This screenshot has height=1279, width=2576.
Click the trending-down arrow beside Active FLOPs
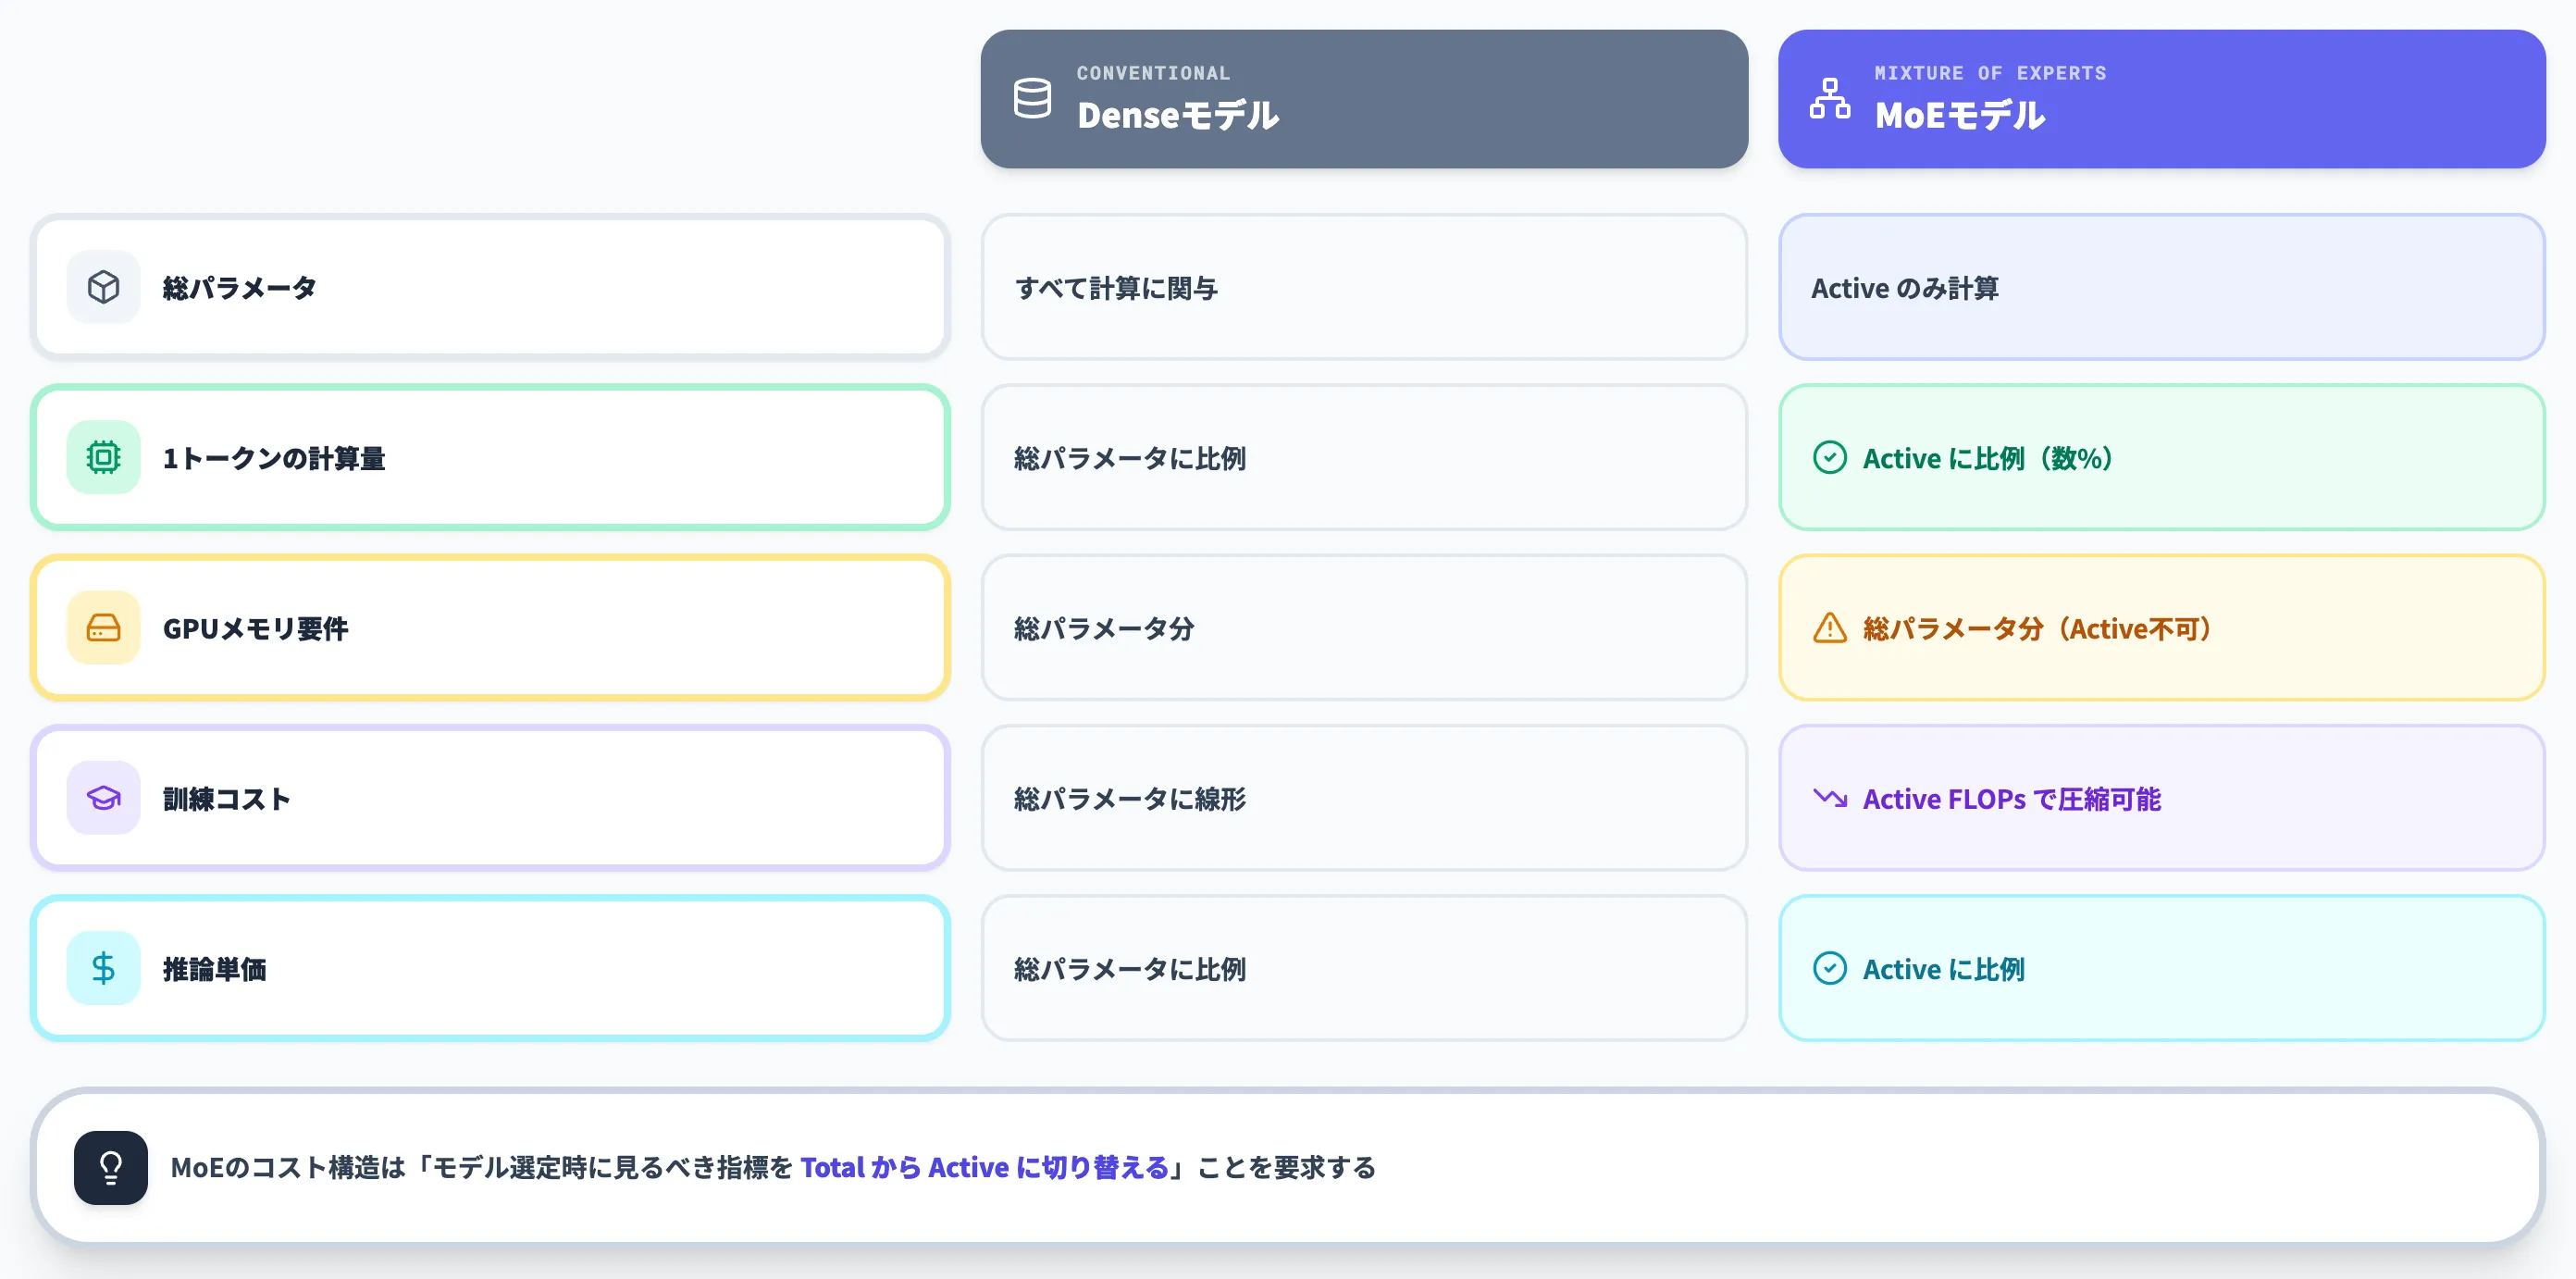pos(1830,798)
